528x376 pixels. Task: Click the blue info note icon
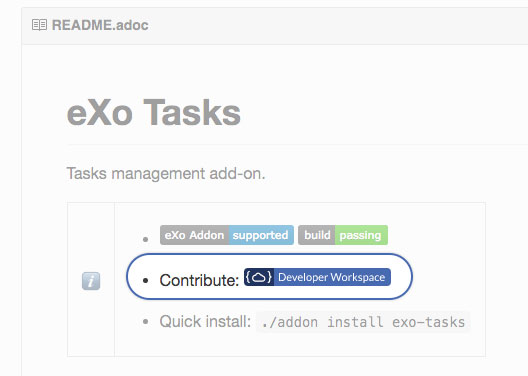pos(91,281)
